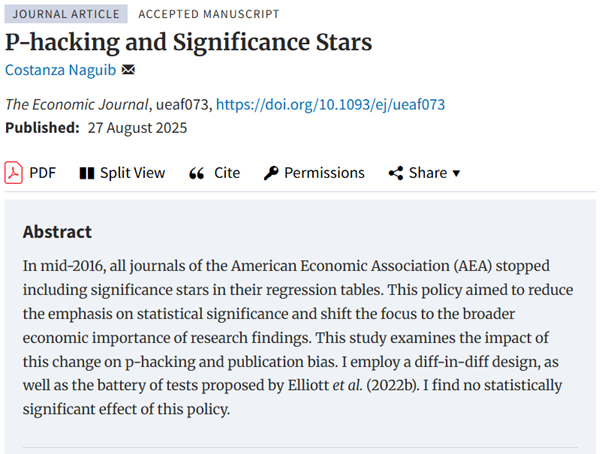Image resolution: width=602 pixels, height=454 pixels.
Task: Click the Abstract heading
Action: pyautogui.click(x=57, y=232)
